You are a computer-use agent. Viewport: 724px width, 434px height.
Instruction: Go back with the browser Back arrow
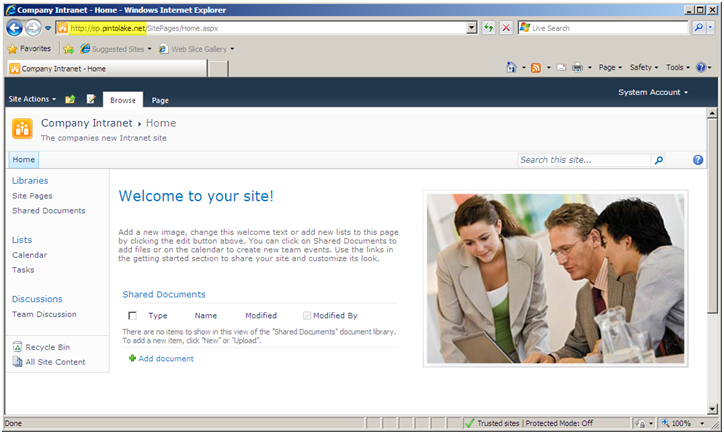(x=14, y=28)
